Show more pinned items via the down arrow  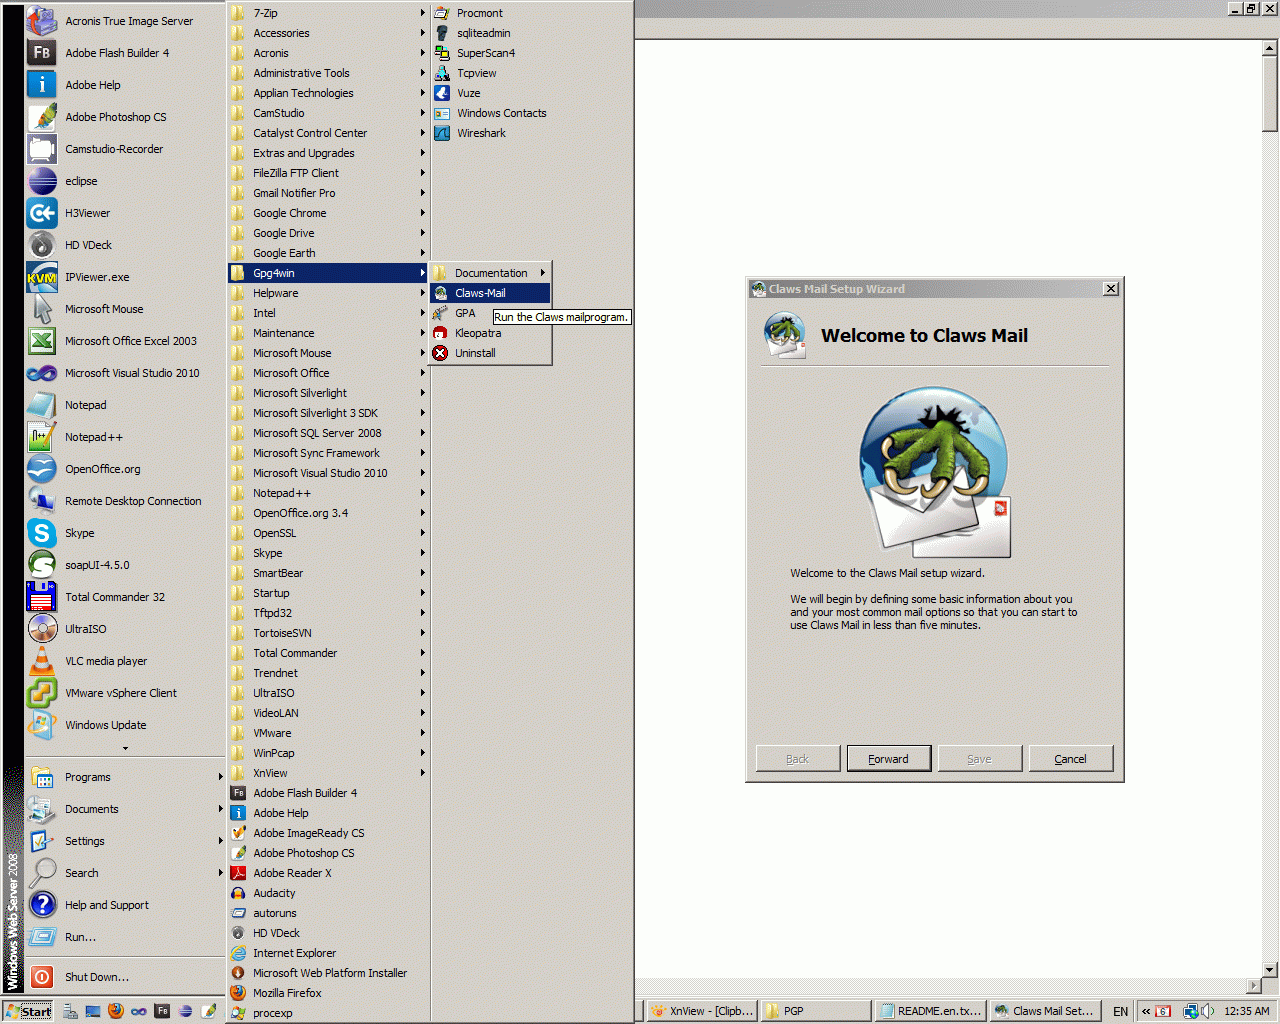125,748
